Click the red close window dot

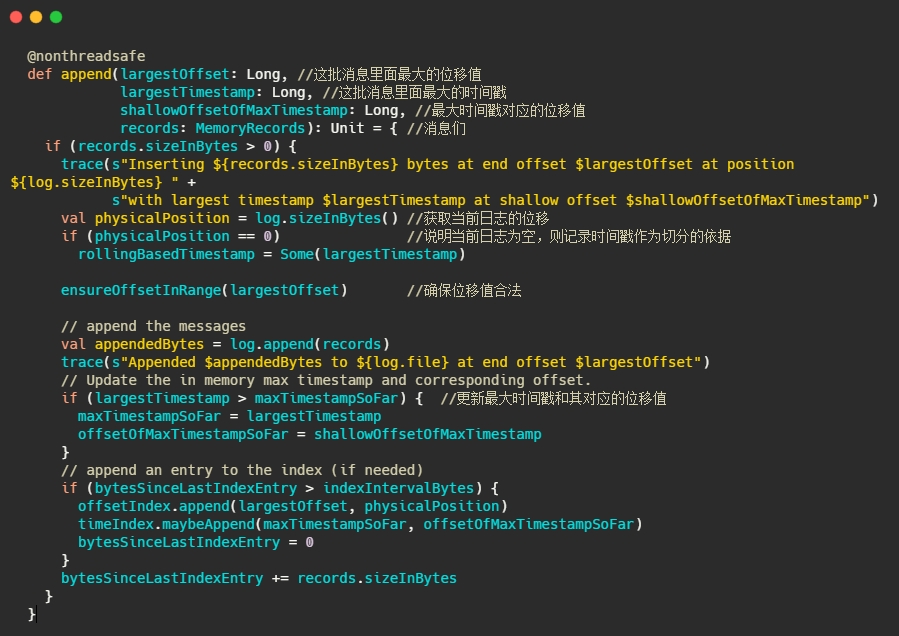tap(16, 17)
